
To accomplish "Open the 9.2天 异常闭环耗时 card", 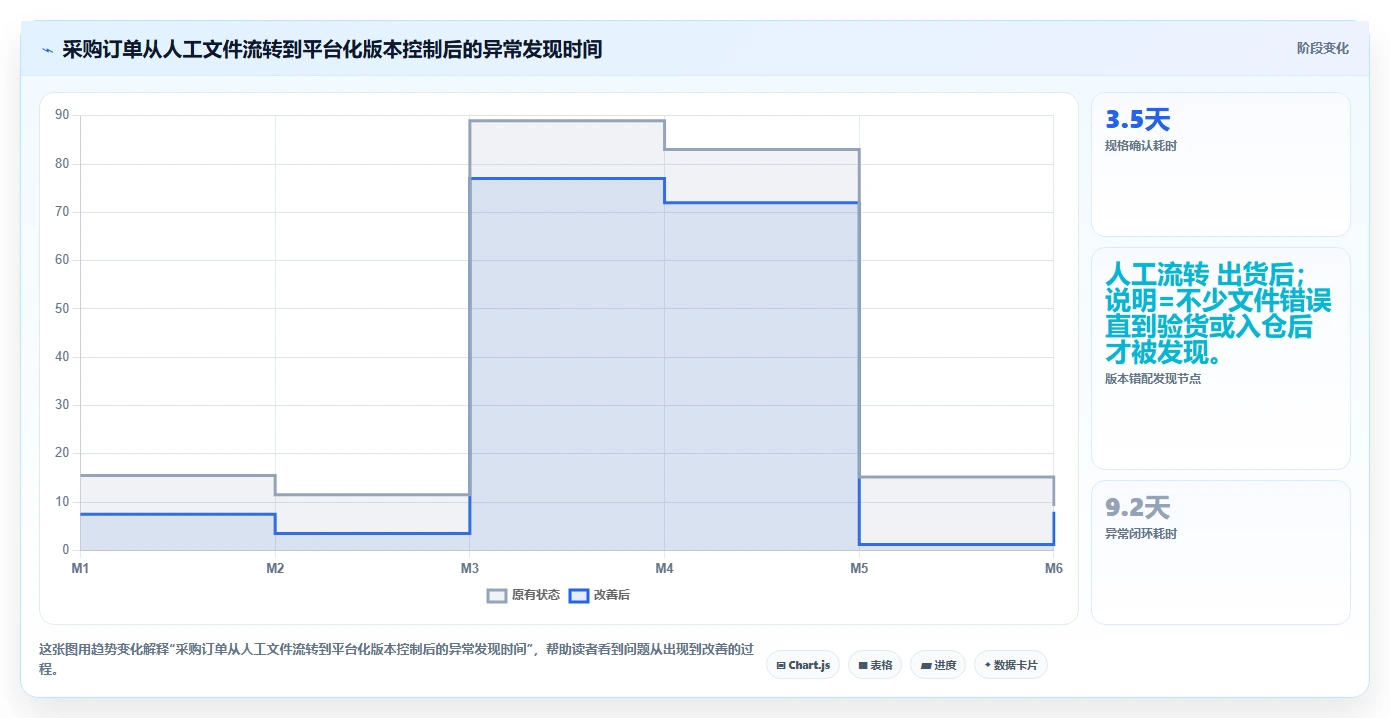I will [1221, 552].
